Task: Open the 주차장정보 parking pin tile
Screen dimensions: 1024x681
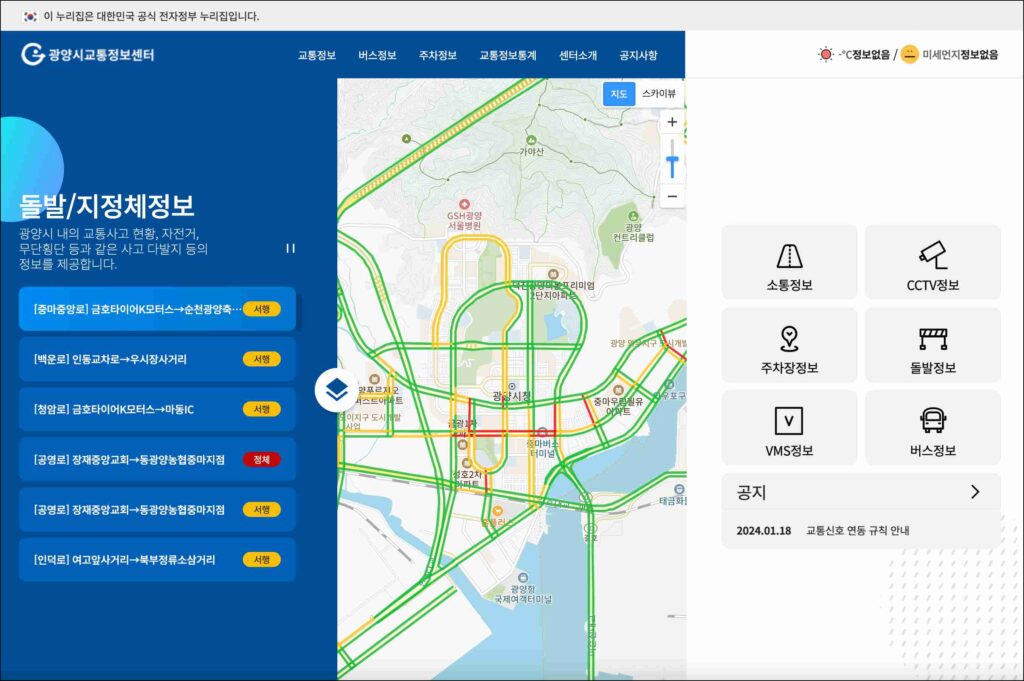Action: pos(789,345)
